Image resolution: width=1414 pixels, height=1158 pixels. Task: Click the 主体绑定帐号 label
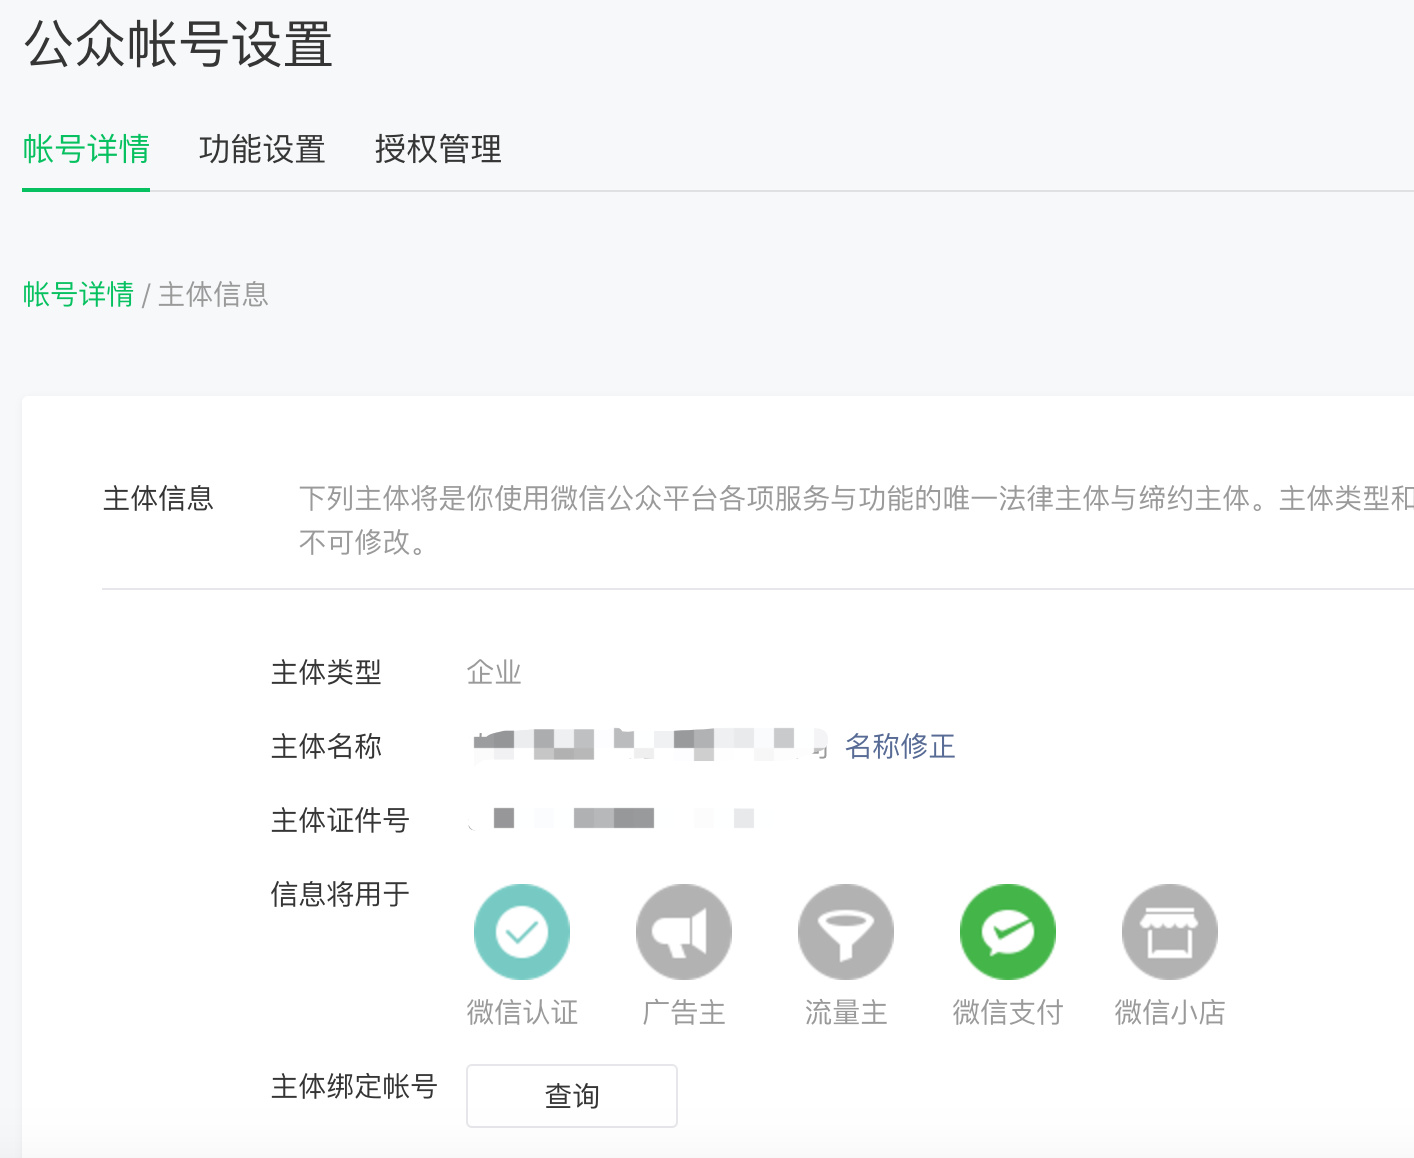[354, 1086]
